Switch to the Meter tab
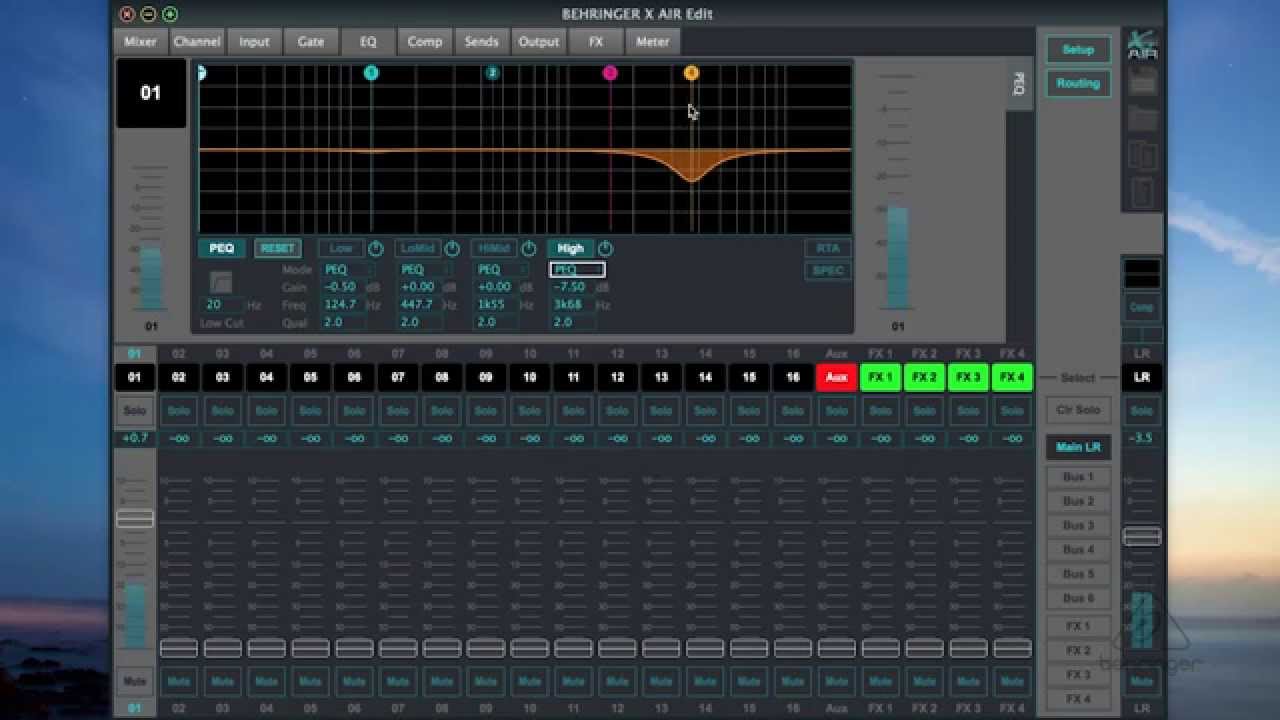 point(653,41)
